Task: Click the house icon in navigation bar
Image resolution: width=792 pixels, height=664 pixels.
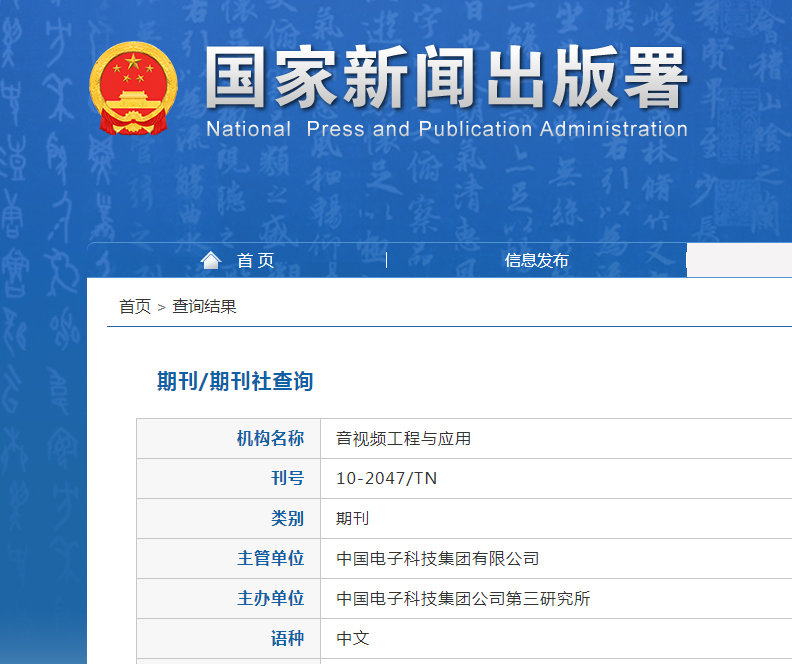Action: tap(210, 260)
